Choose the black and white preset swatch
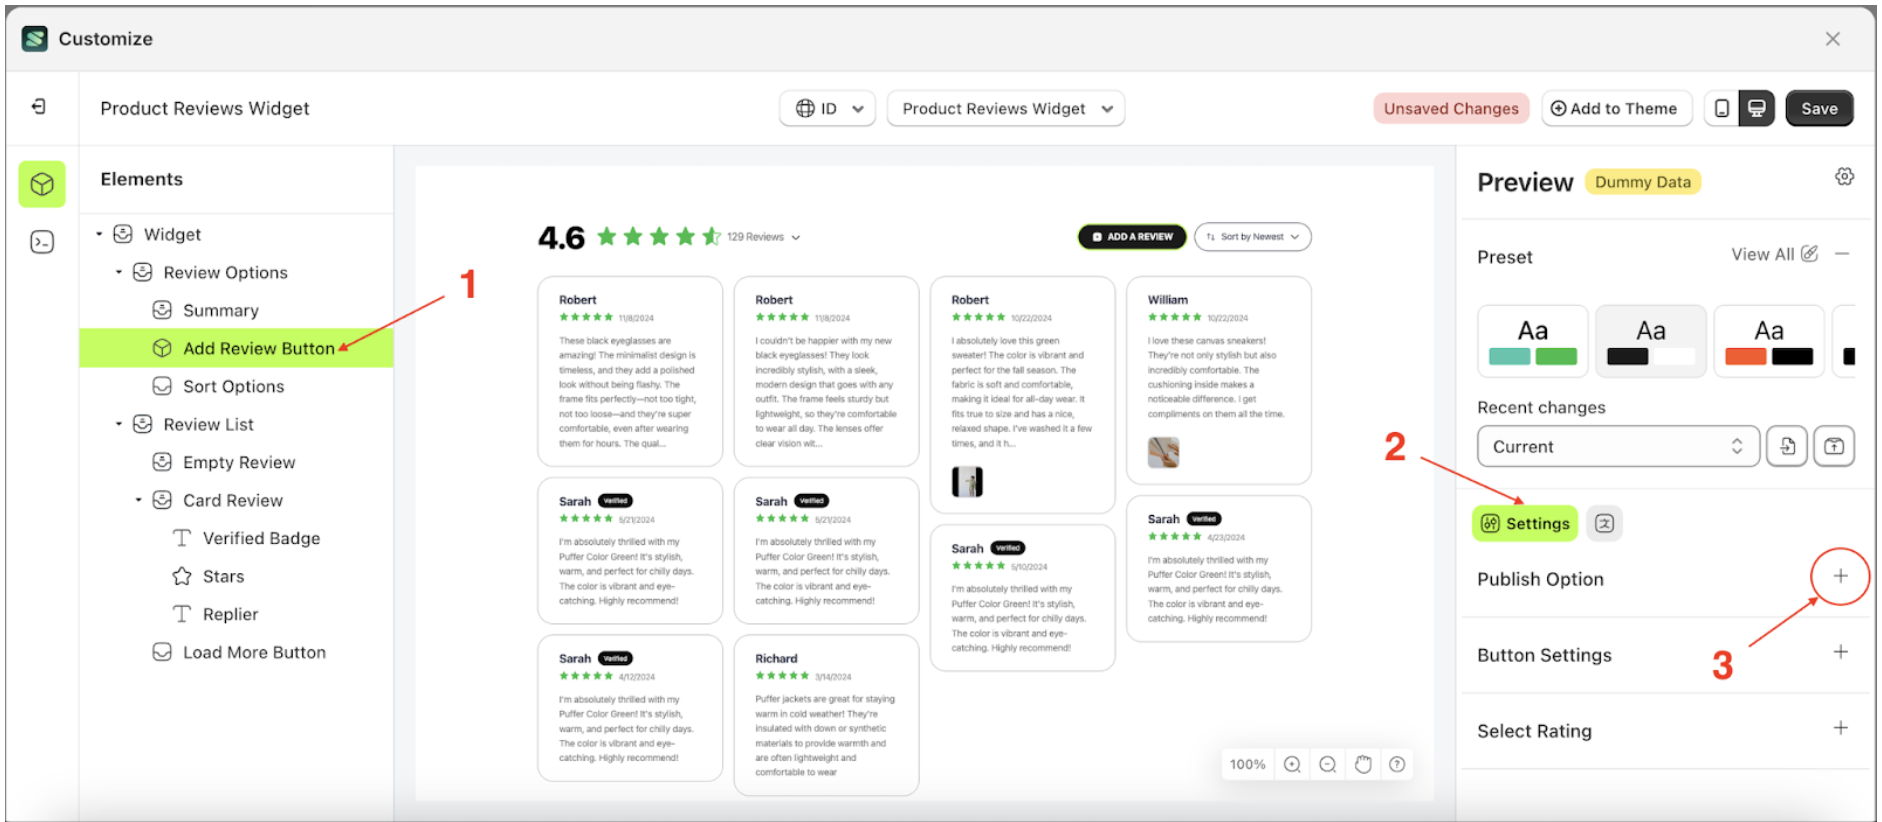The height and width of the screenshot is (822, 1882). (x=1651, y=341)
